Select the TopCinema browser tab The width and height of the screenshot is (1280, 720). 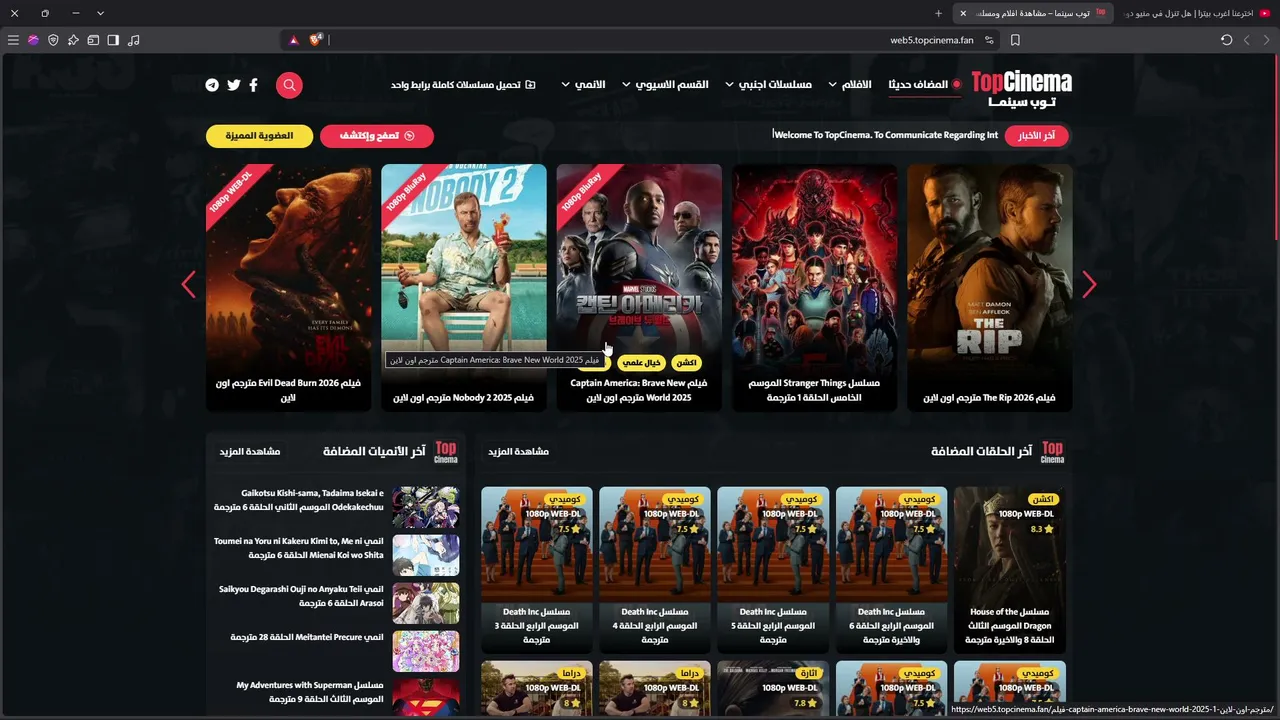coord(1033,13)
